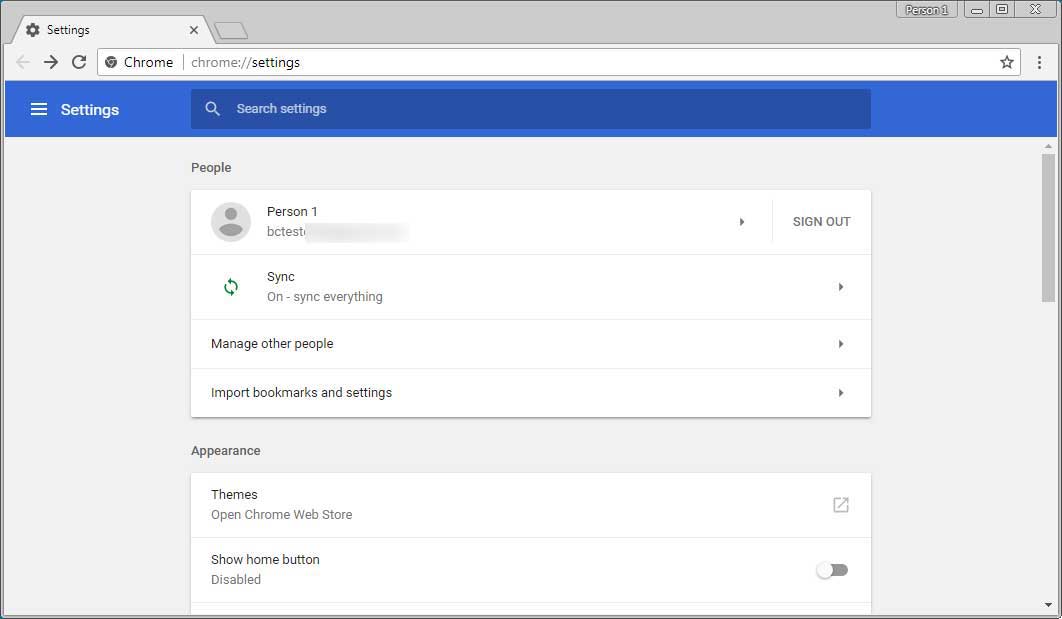1062x619 pixels.
Task: Open the Settings hamburger menu
Action: [x=39, y=109]
